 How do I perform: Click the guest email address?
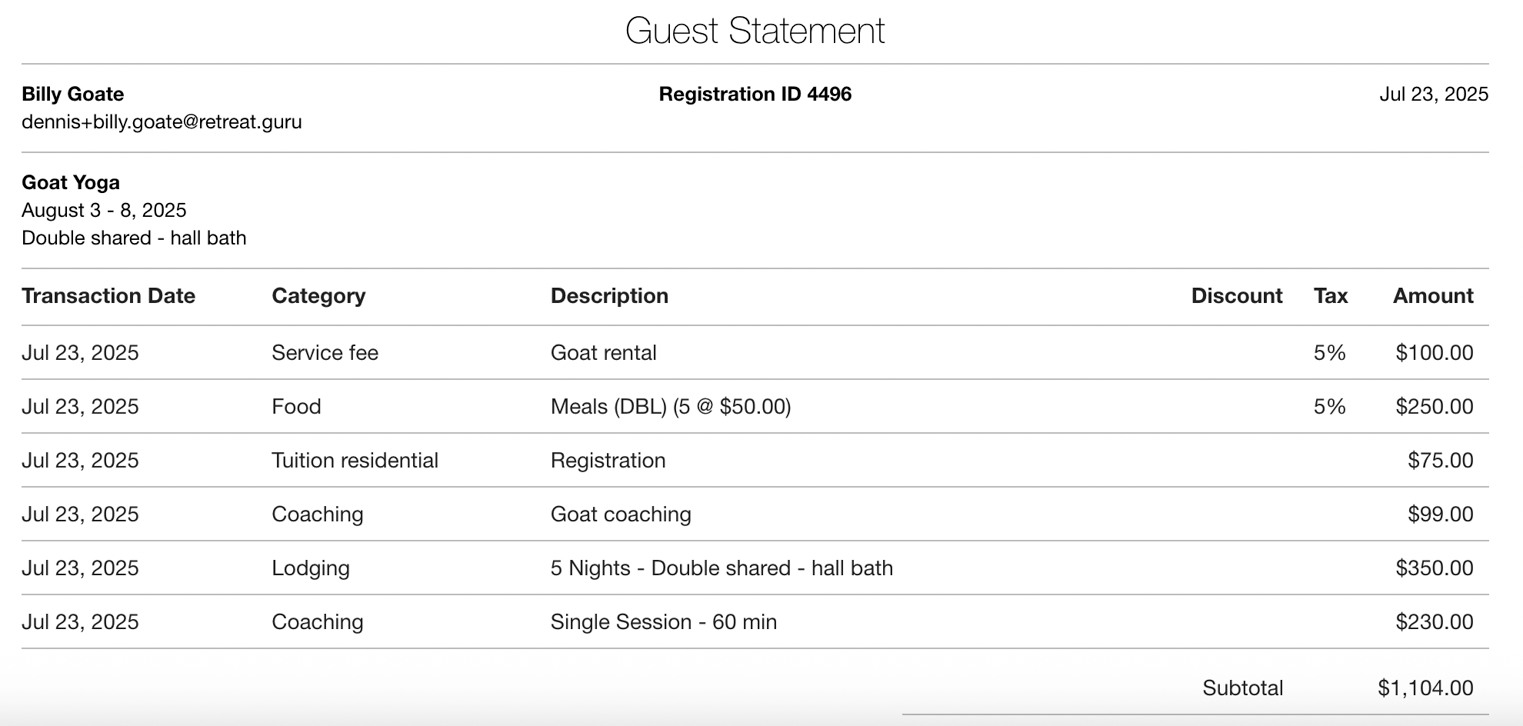(x=161, y=122)
